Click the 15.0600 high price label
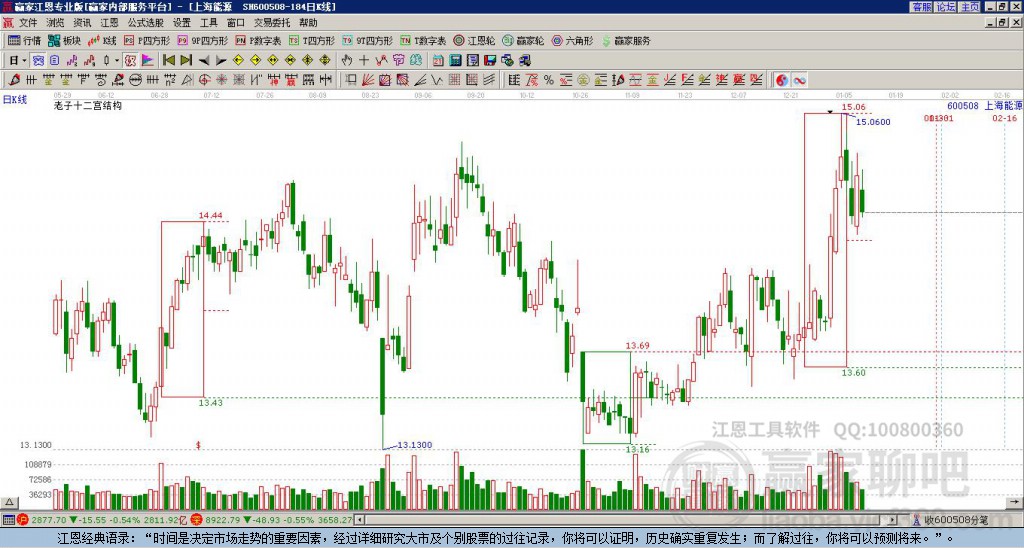The width and height of the screenshot is (1024, 548). pyautogui.click(x=873, y=122)
